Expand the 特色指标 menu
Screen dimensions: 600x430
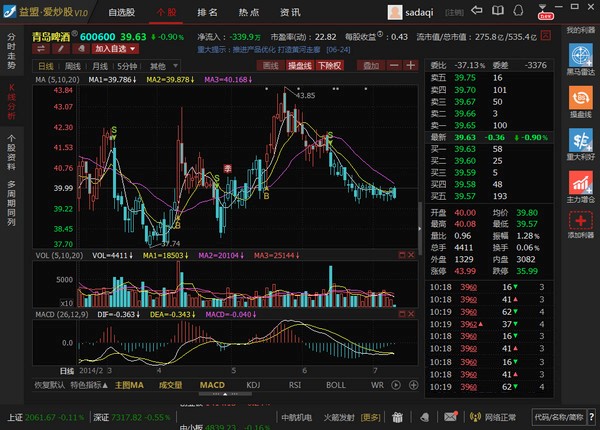[x=89, y=385]
